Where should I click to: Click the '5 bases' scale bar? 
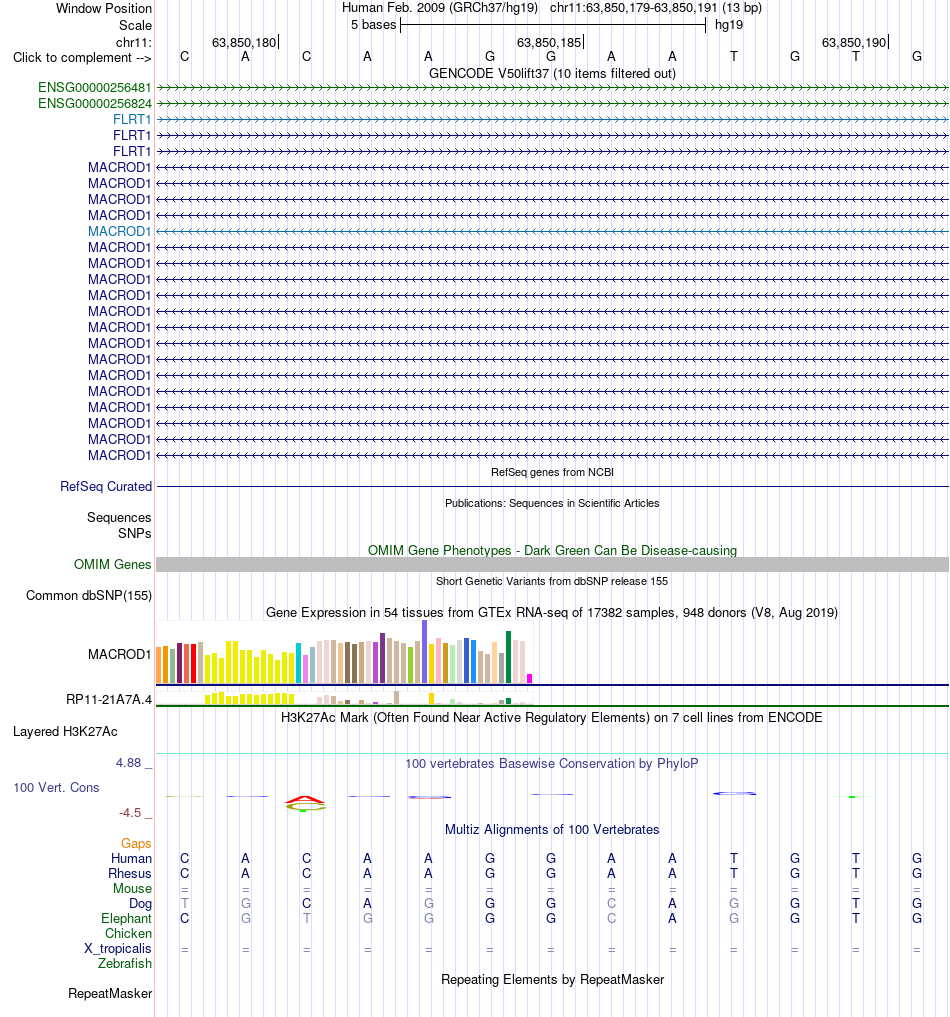(x=553, y=25)
